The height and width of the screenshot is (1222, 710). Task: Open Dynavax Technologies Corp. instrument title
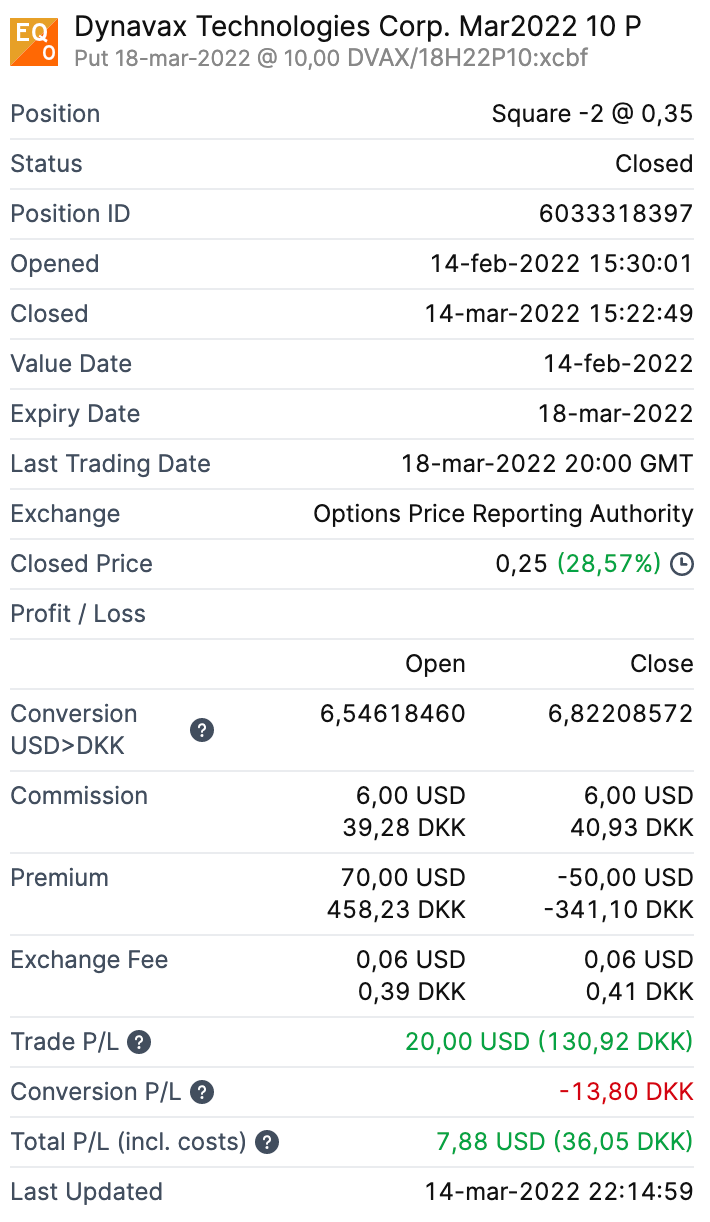pos(359,27)
